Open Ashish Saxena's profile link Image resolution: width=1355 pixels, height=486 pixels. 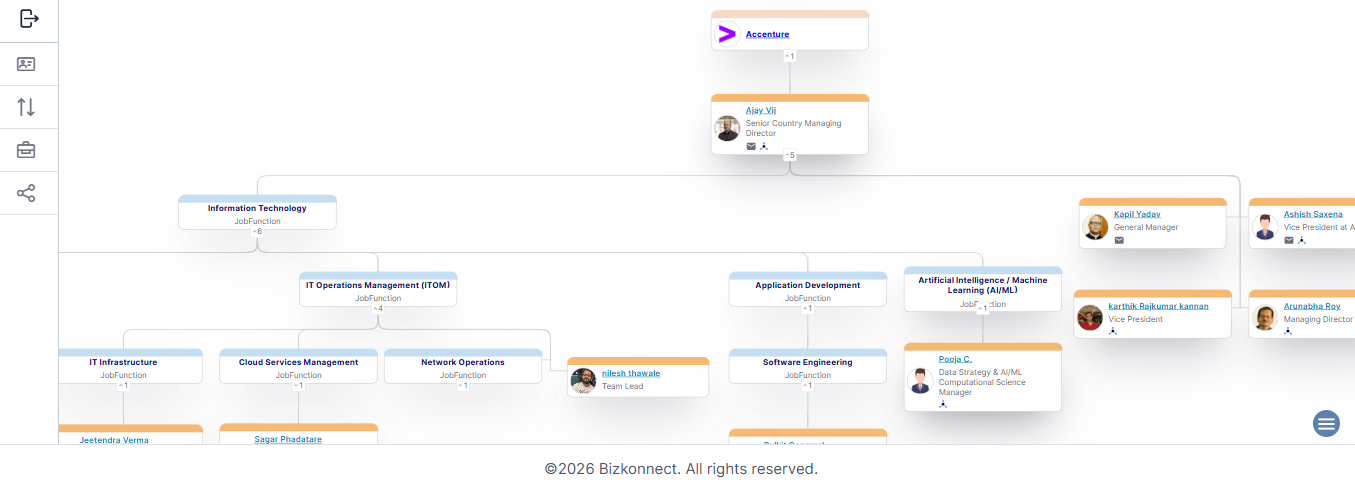click(x=1313, y=214)
